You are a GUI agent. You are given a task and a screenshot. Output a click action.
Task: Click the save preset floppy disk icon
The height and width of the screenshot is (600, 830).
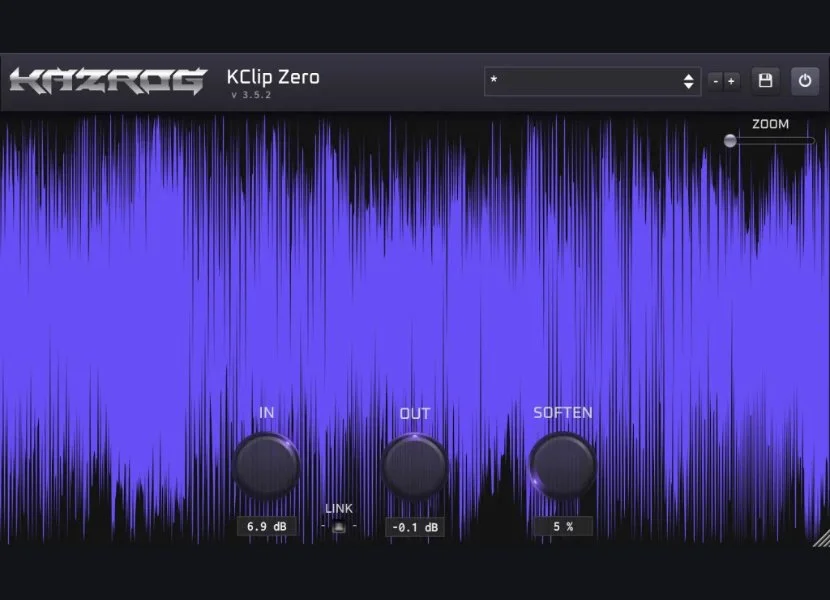[766, 81]
